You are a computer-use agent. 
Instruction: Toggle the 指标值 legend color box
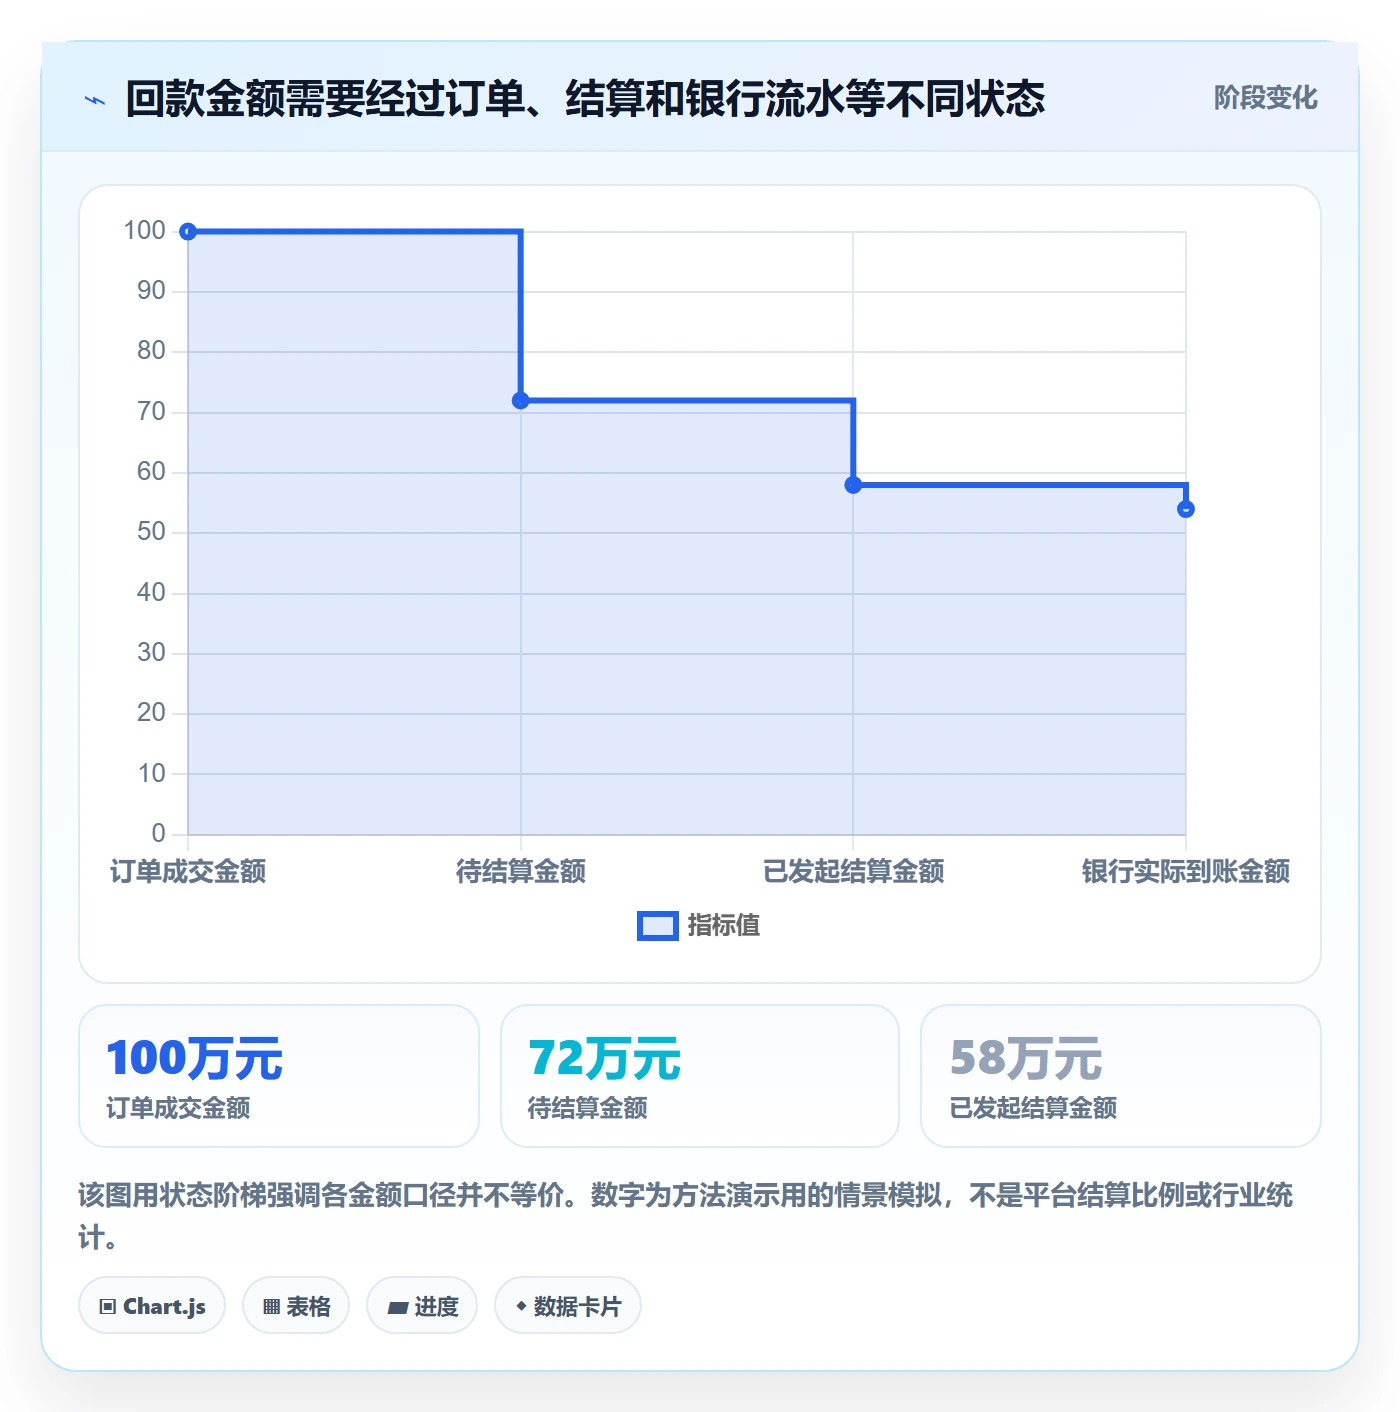pos(657,926)
